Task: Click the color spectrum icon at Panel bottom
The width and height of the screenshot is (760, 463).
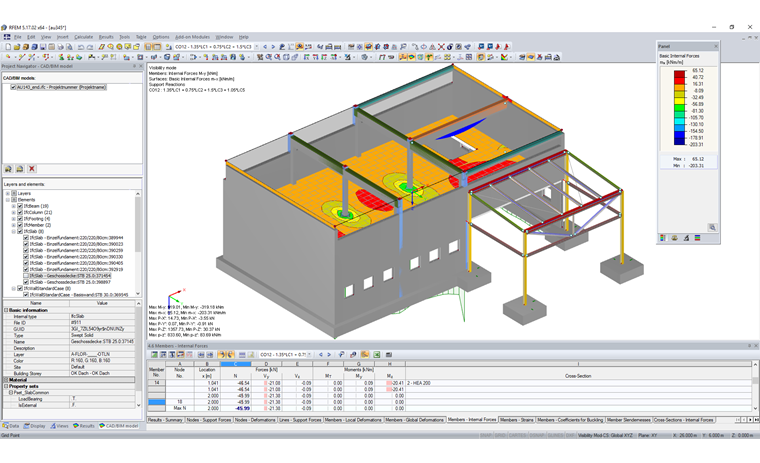Action: pyautogui.click(x=697, y=238)
